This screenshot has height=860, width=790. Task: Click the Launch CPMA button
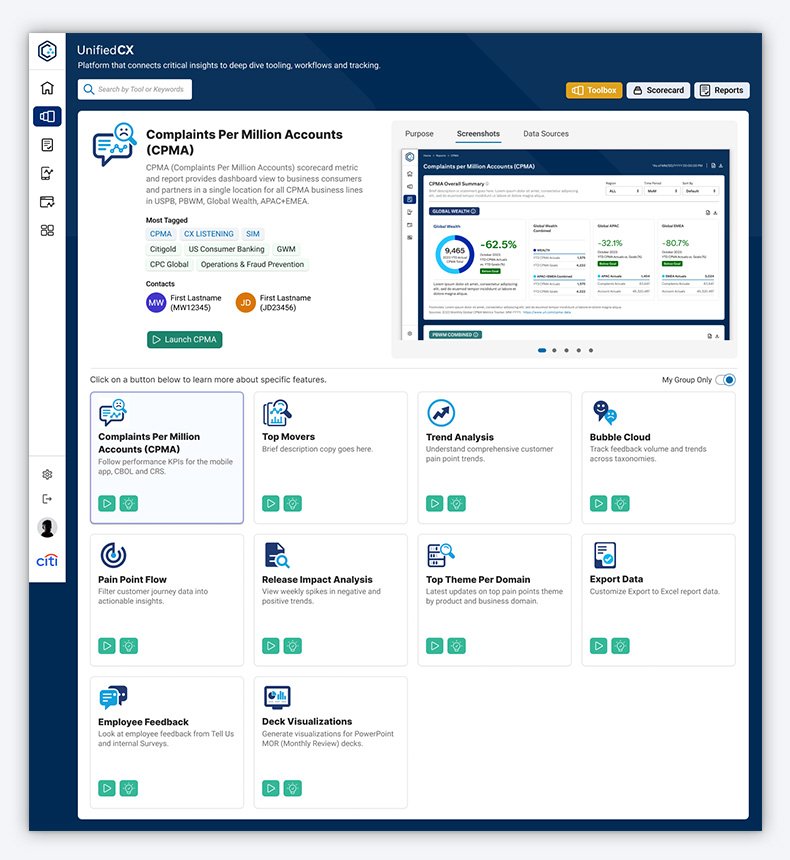(184, 340)
